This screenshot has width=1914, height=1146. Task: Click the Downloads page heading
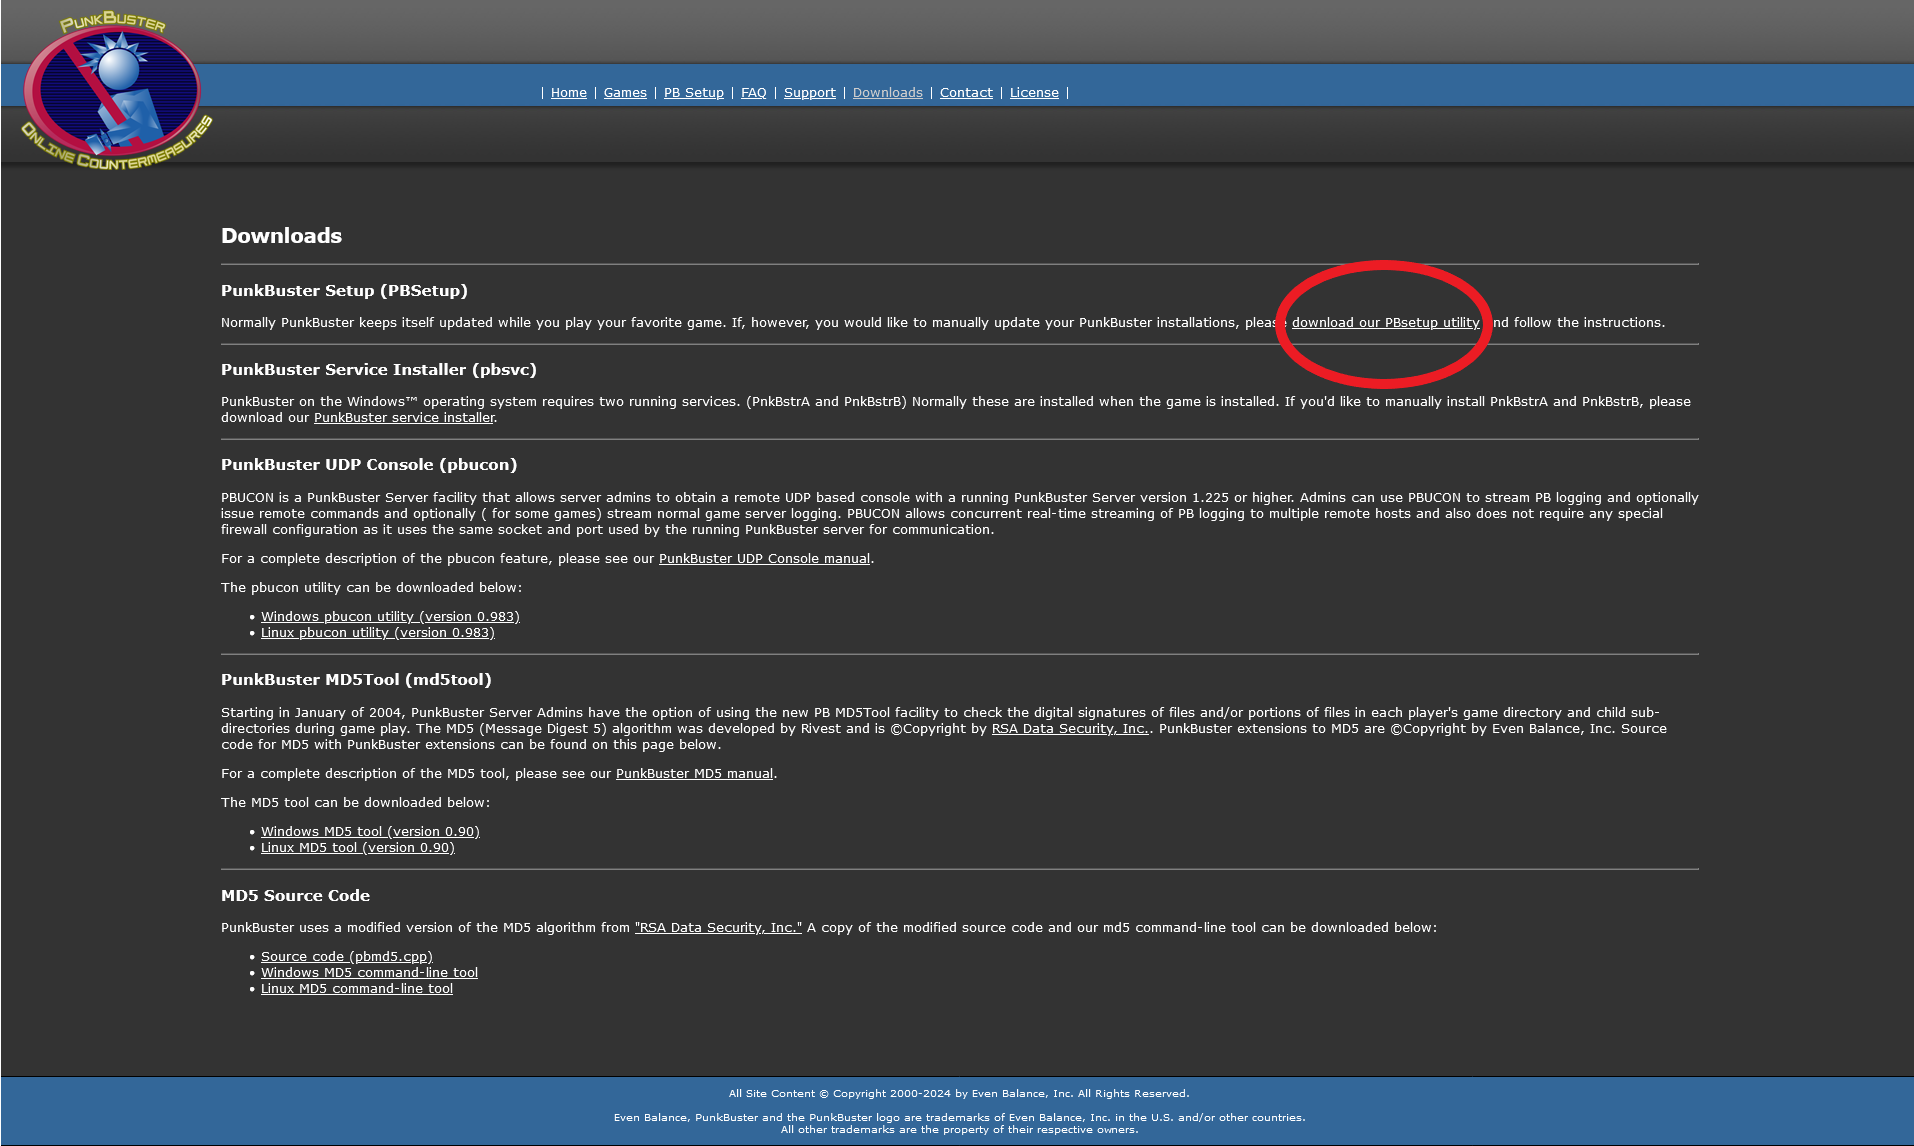pyautogui.click(x=281, y=236)
